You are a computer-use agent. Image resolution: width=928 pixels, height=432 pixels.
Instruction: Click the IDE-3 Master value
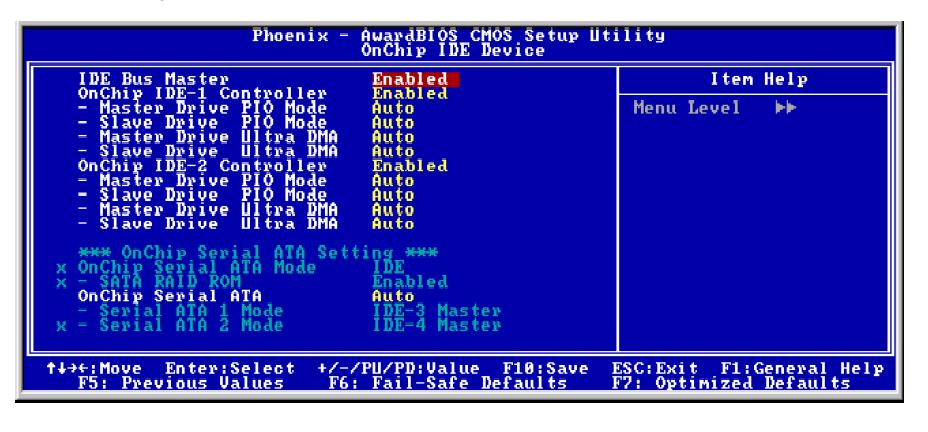tap(437, 311)
